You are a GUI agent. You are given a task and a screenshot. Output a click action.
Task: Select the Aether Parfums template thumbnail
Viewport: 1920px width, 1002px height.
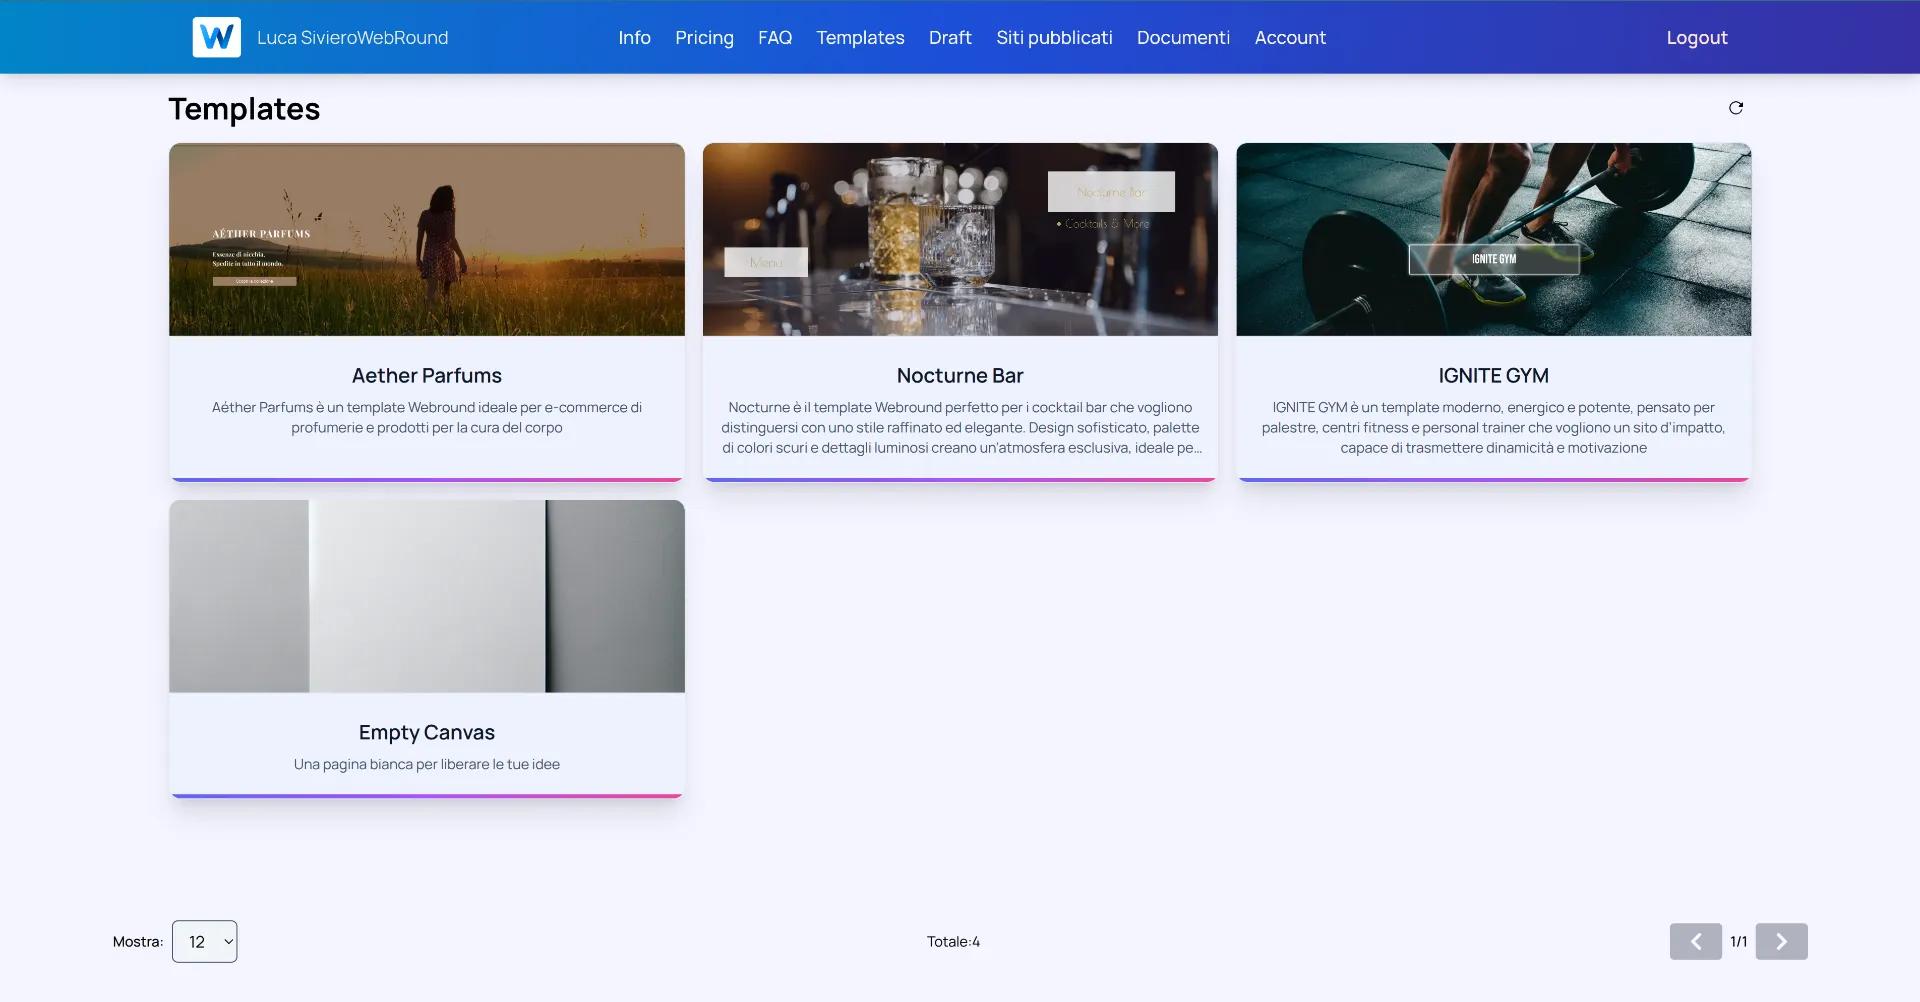click(x=427, y=239)
